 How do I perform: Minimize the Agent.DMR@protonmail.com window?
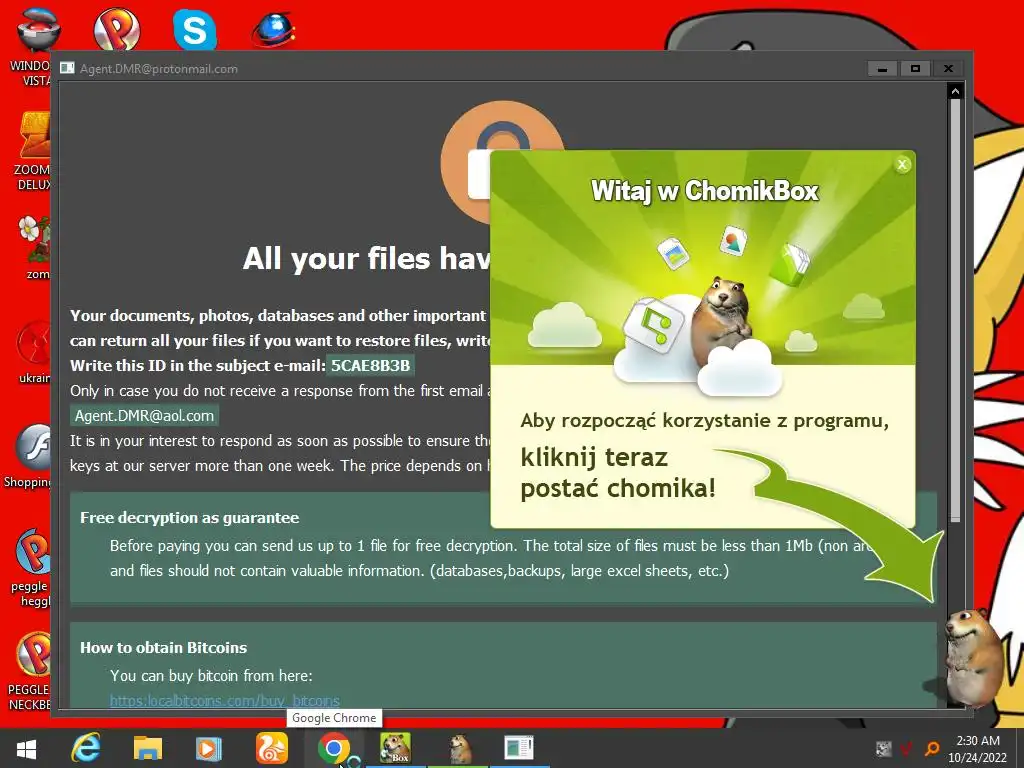882,69
